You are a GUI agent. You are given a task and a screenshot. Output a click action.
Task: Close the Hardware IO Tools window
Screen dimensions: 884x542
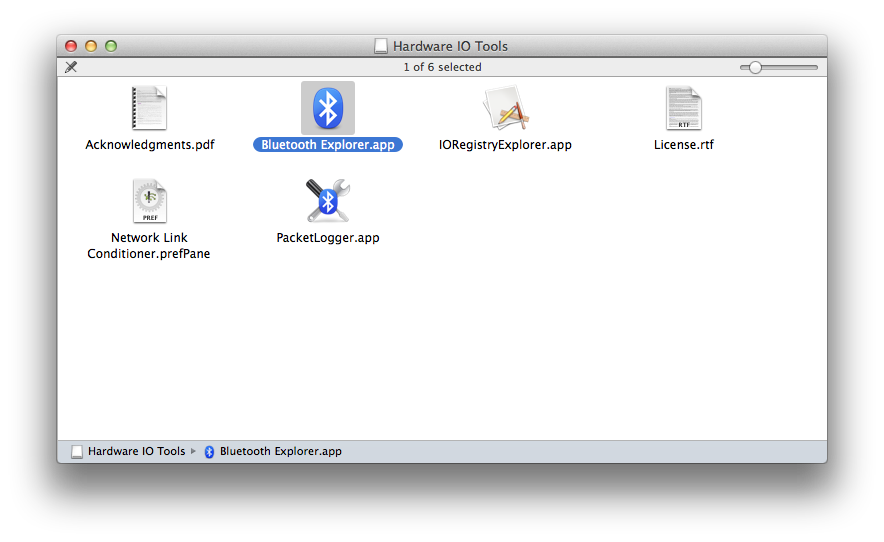click(x=71, y=46)
